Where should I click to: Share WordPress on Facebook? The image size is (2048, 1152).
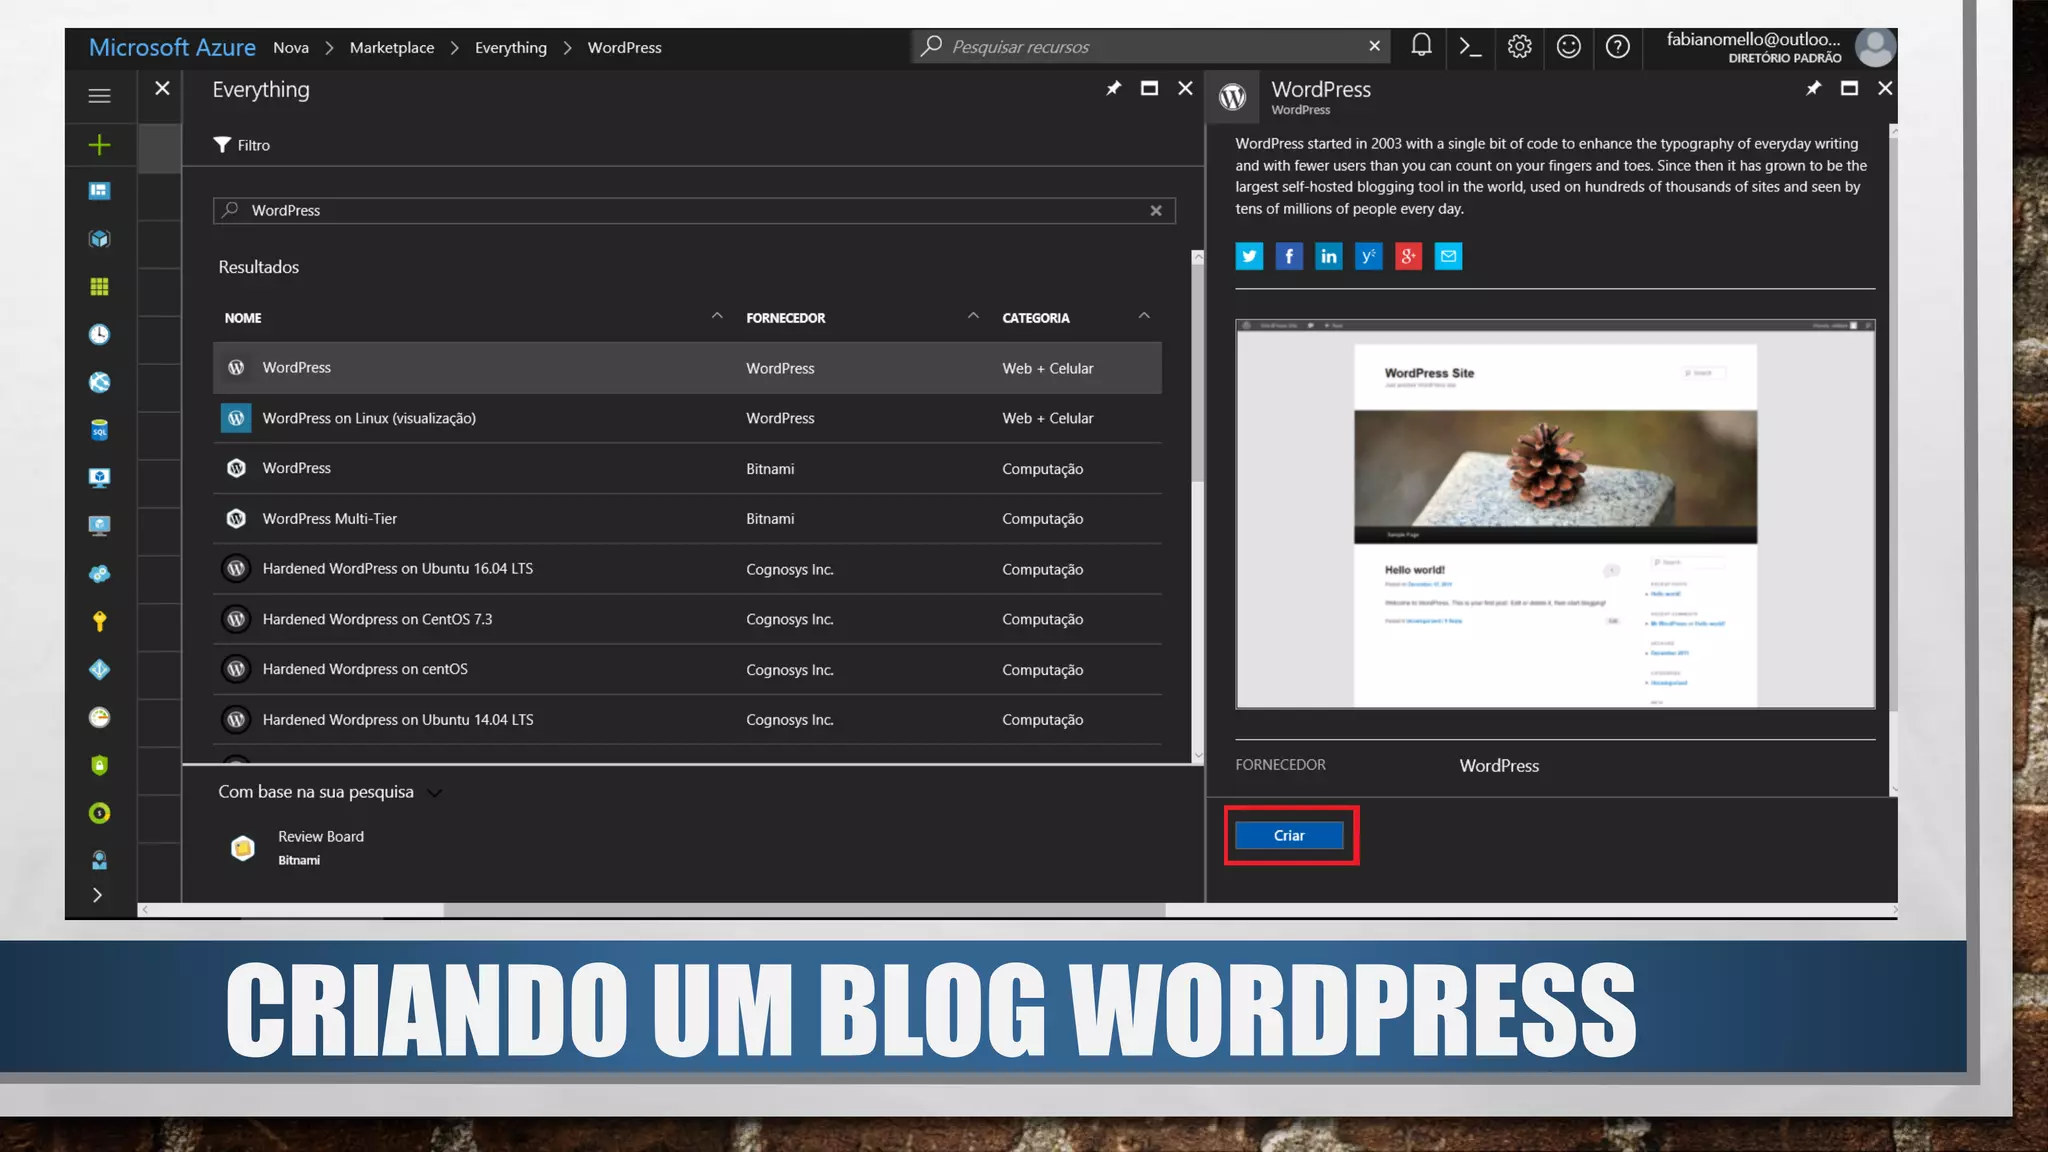[1289, 256]
